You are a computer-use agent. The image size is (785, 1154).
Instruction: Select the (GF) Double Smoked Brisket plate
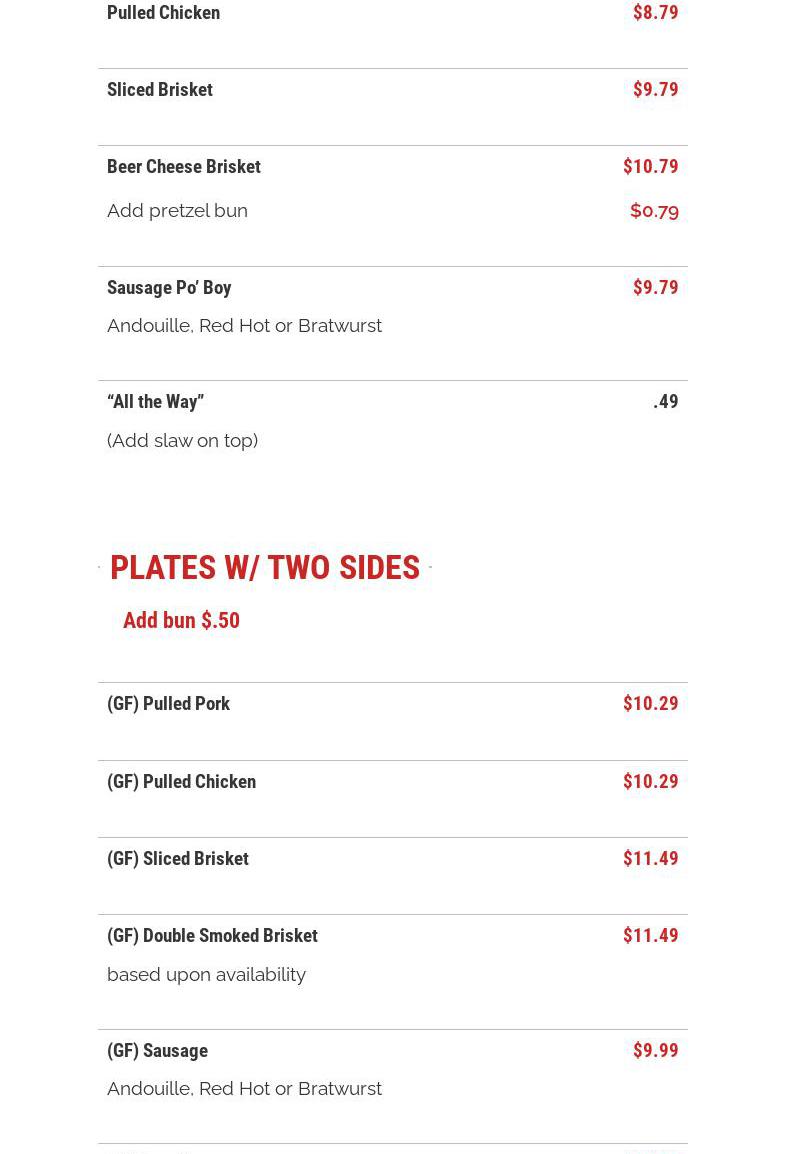pyautogui.click(x=212, y=936)
